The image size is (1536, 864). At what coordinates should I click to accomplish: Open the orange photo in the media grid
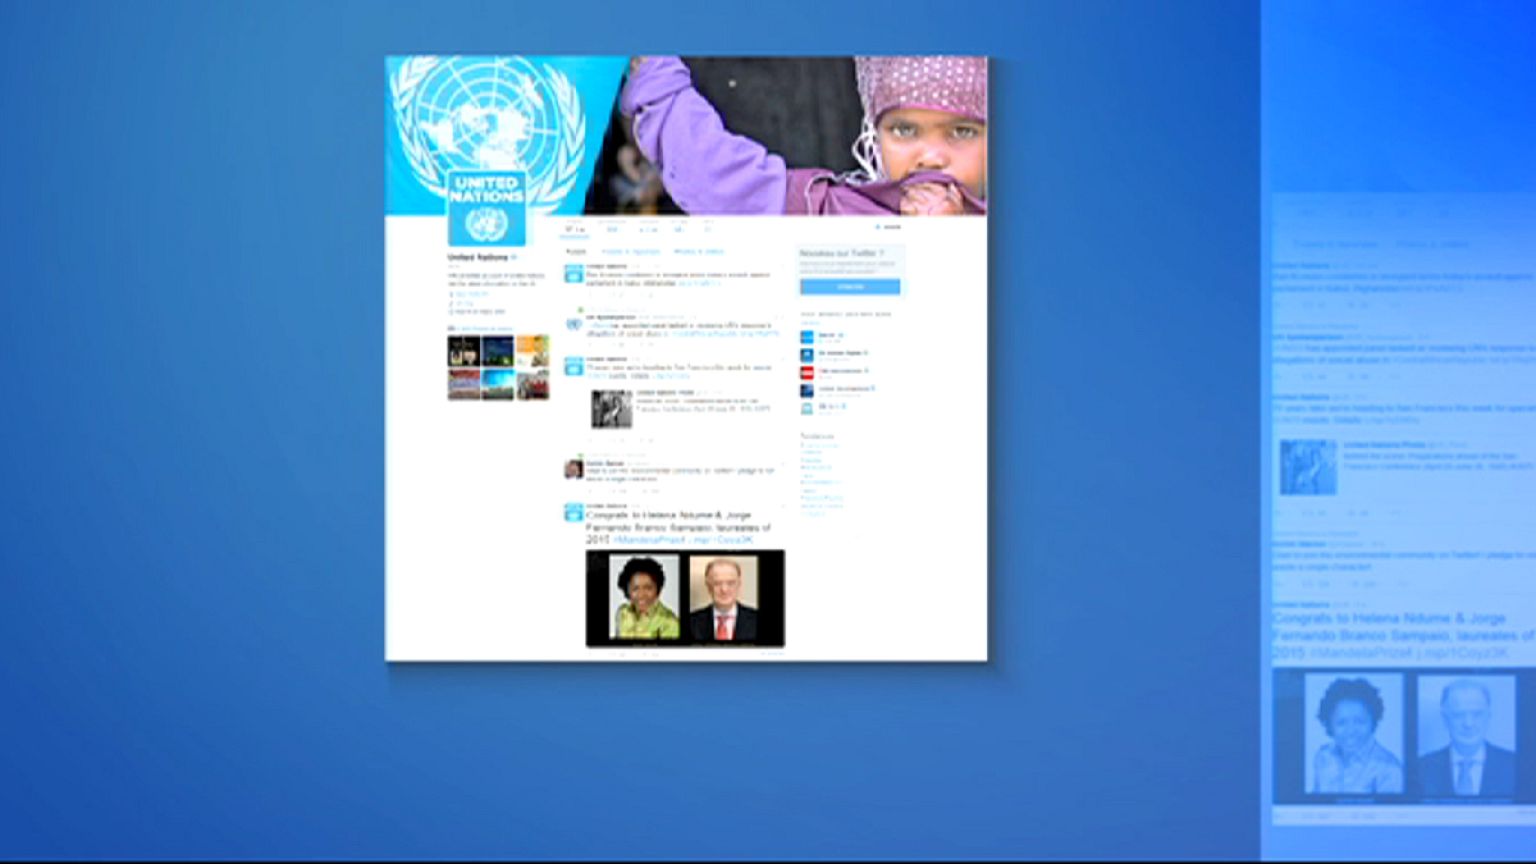[532, 351]
